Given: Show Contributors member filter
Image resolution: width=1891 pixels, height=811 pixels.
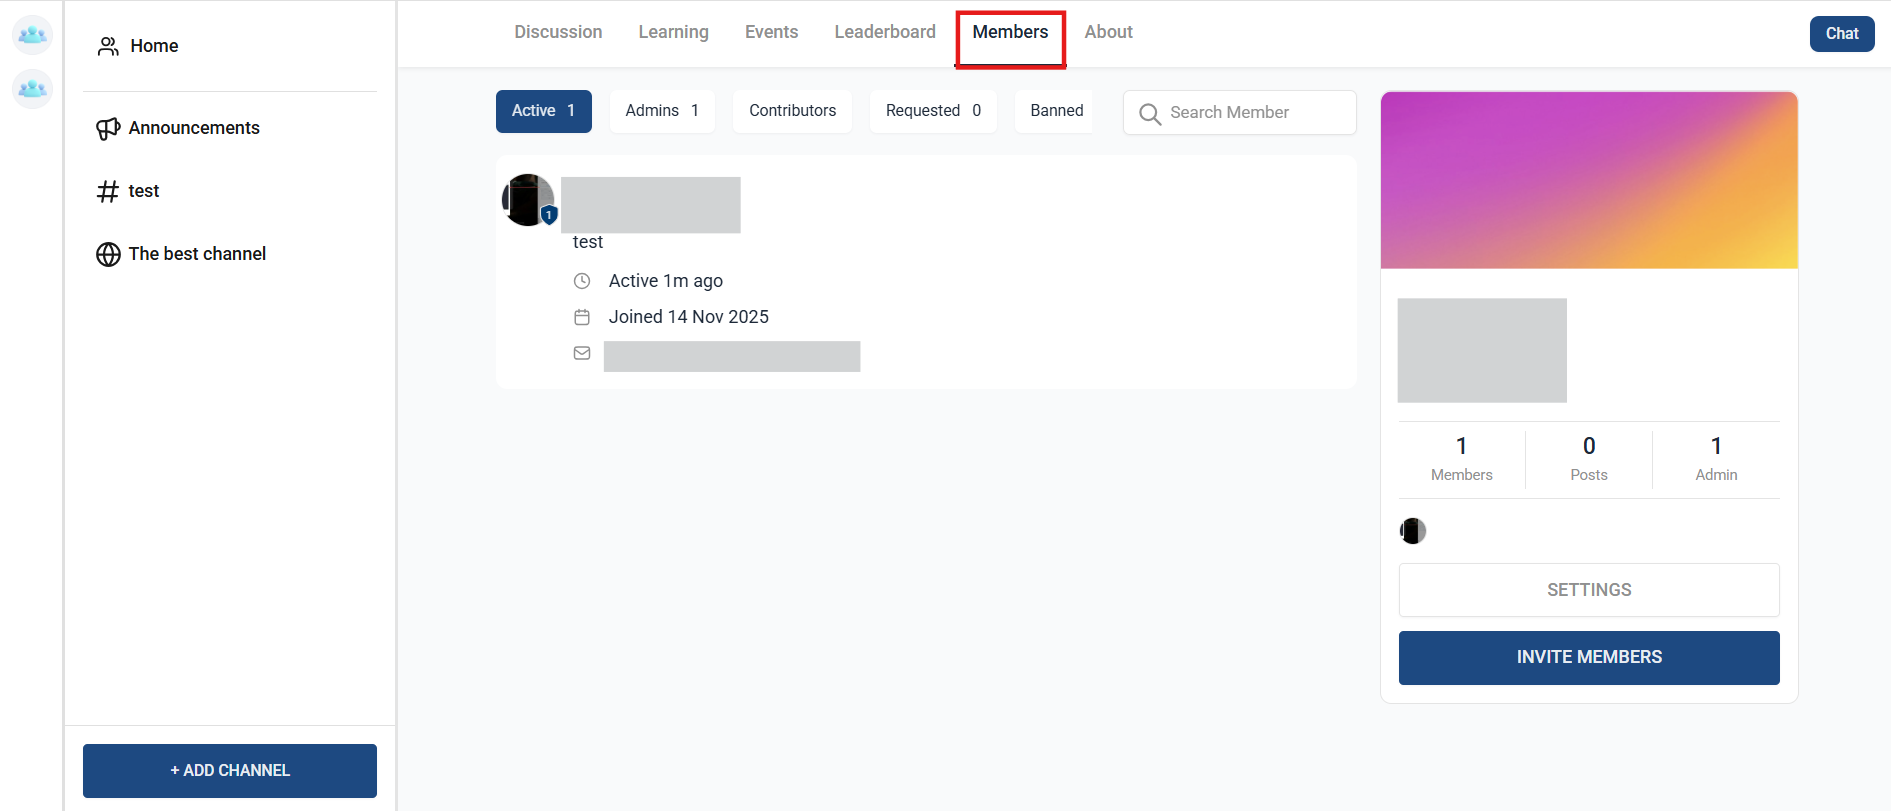Looking at the screenshot, I should (792, 111).
